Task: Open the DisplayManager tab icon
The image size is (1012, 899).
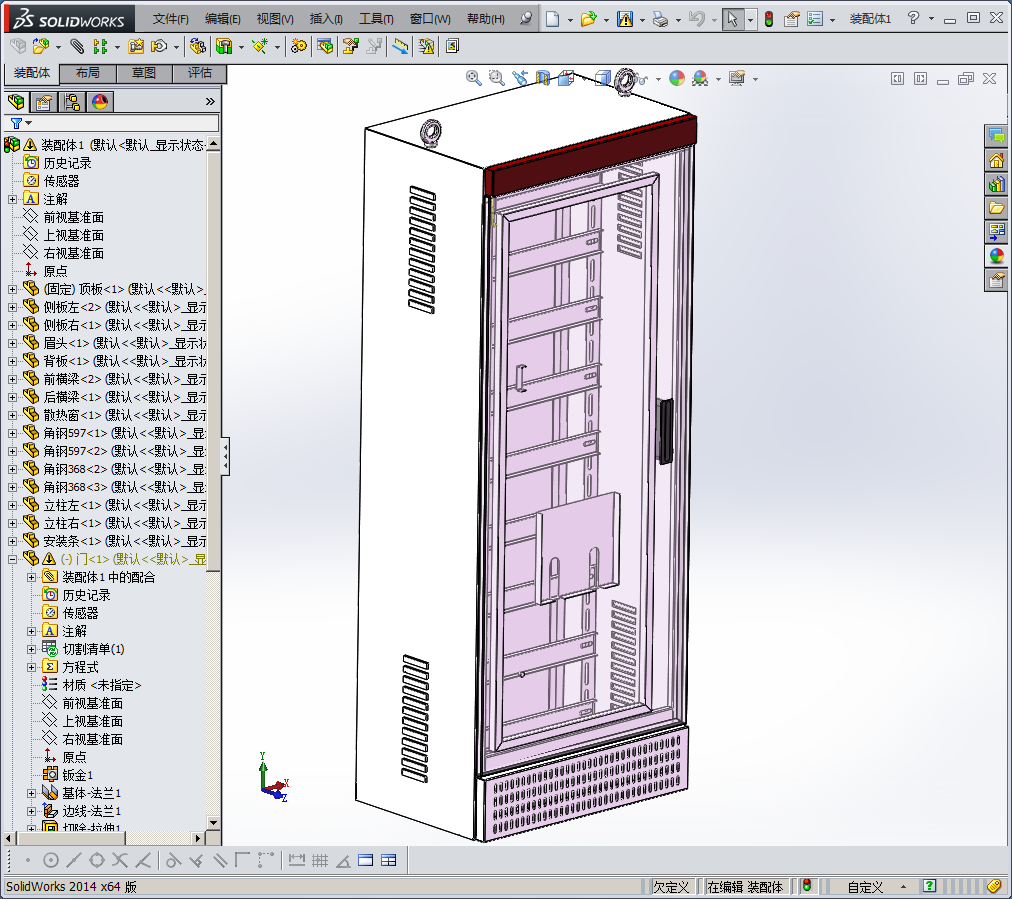Action: [x=100, y=102]
